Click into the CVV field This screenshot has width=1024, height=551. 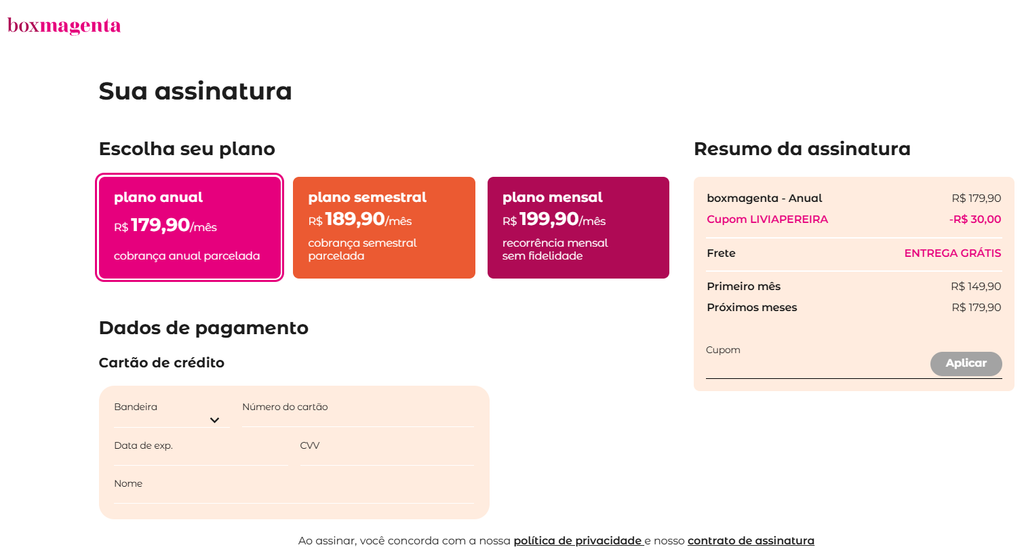pos(387,453)
